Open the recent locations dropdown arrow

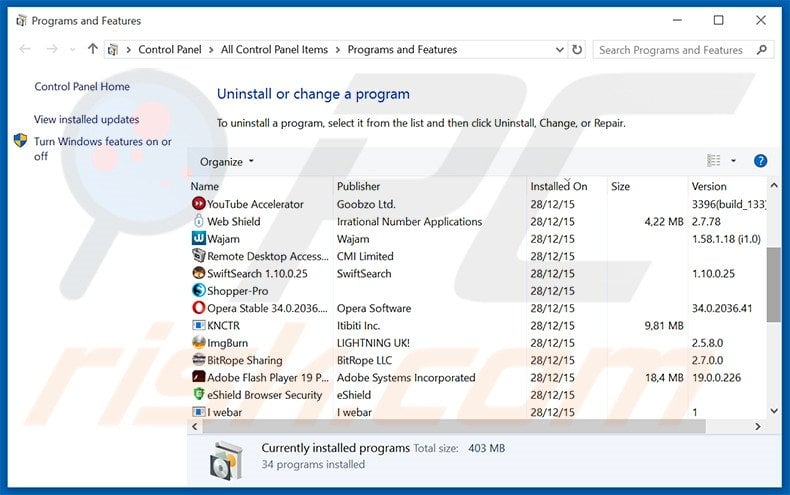point(73,49)
